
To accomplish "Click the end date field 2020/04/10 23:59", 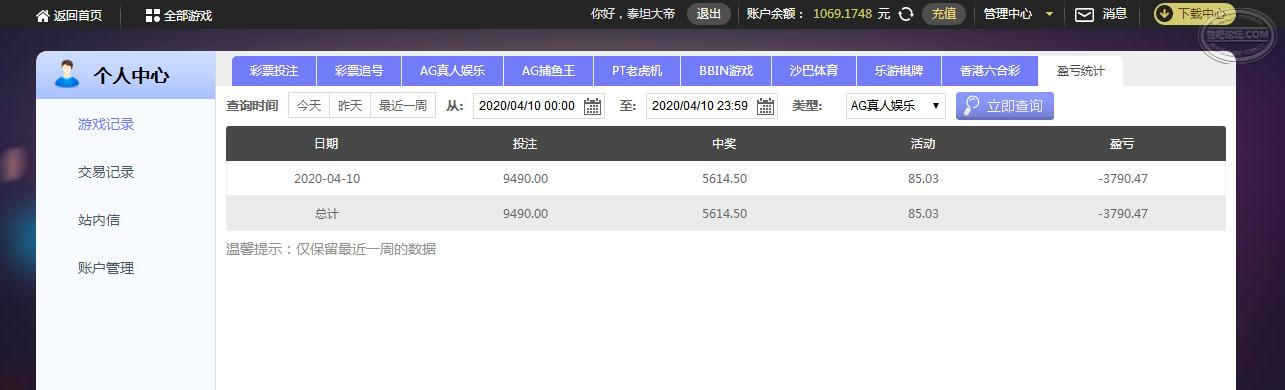I will [x=712, y=106].
